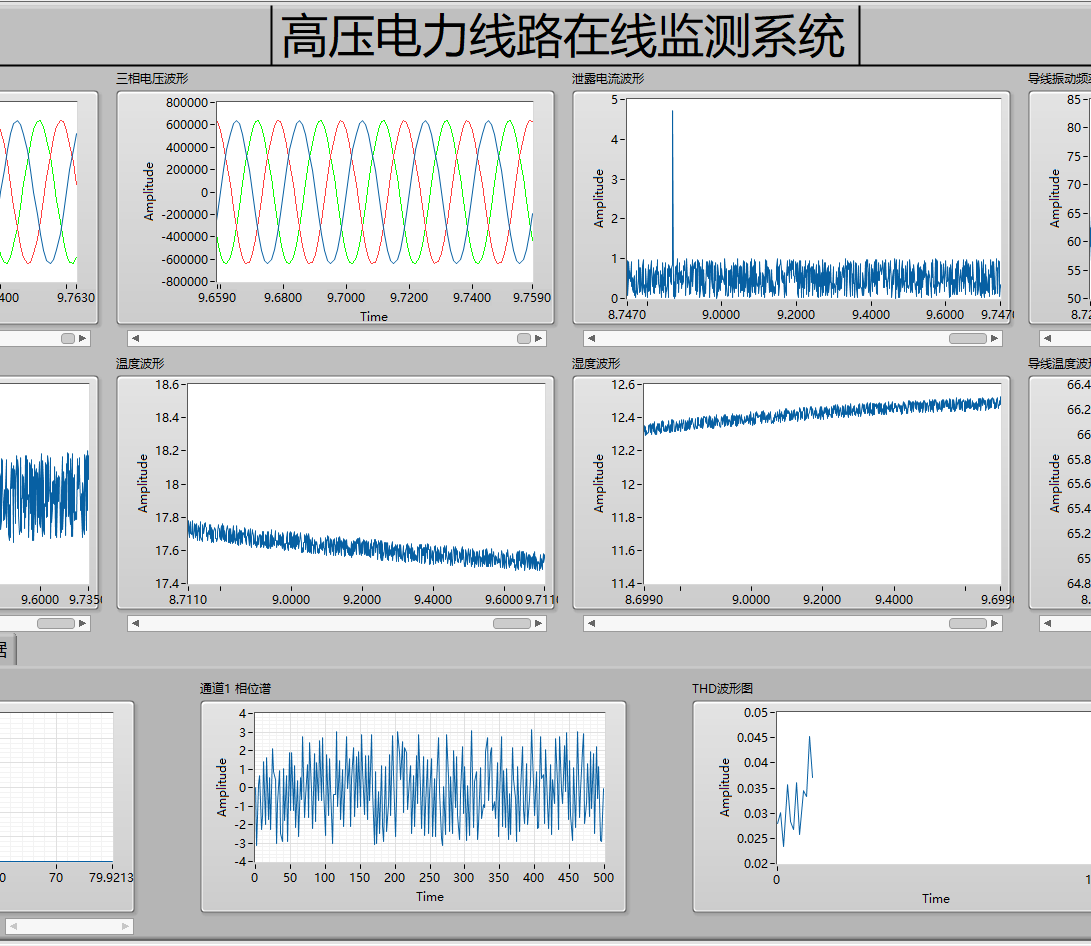Select the 8.7110 X-axis start on 温度波形

click(188, 600)
